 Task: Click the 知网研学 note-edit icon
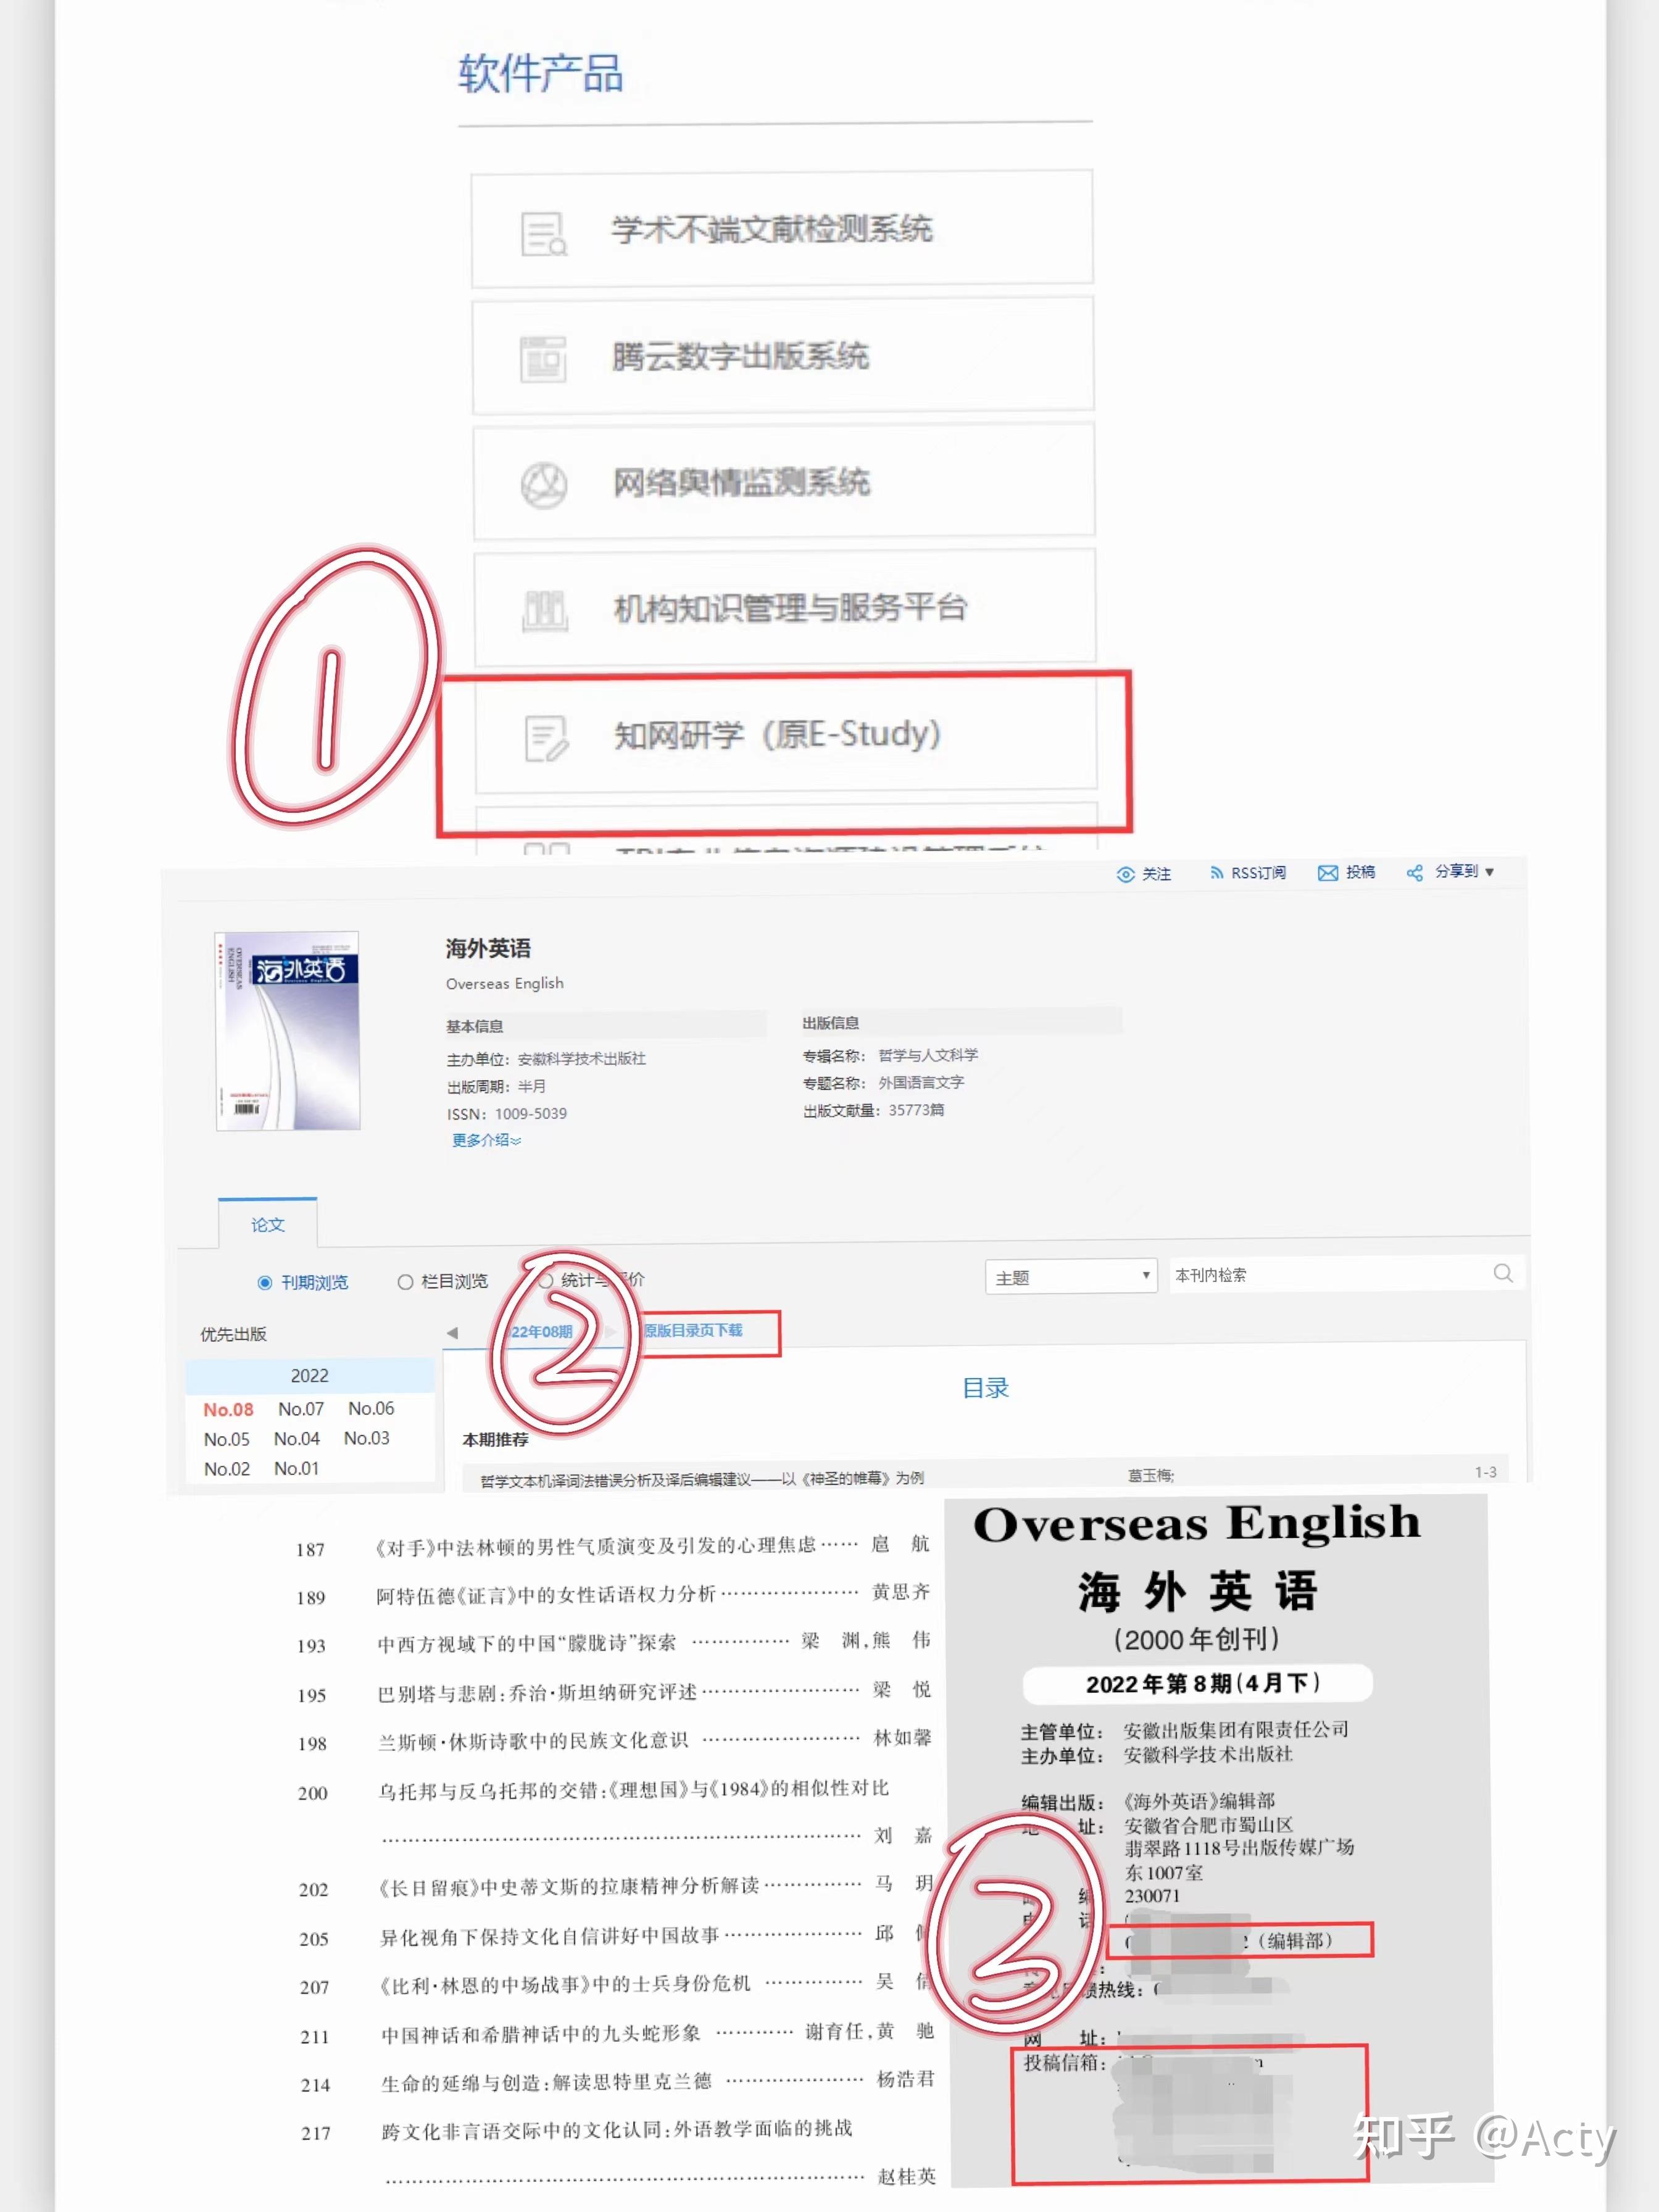pos(547,738)
